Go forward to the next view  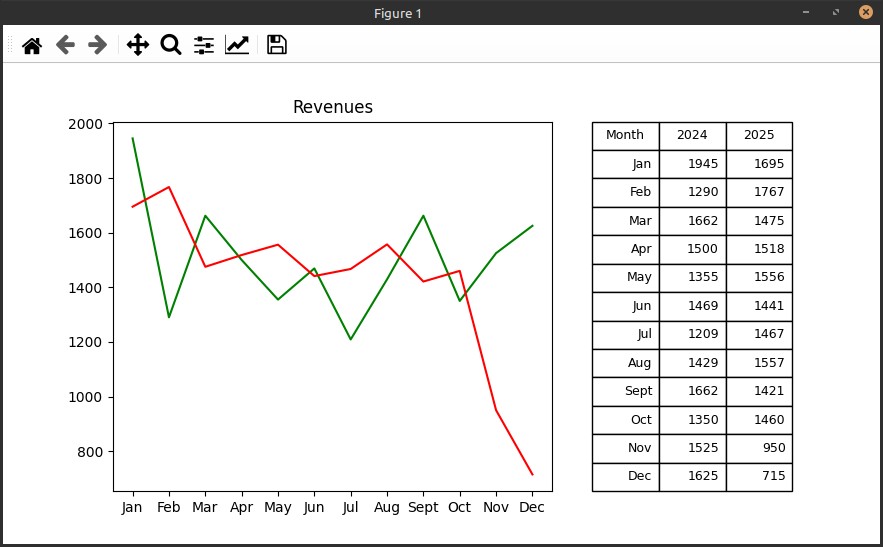coord(97,45)
